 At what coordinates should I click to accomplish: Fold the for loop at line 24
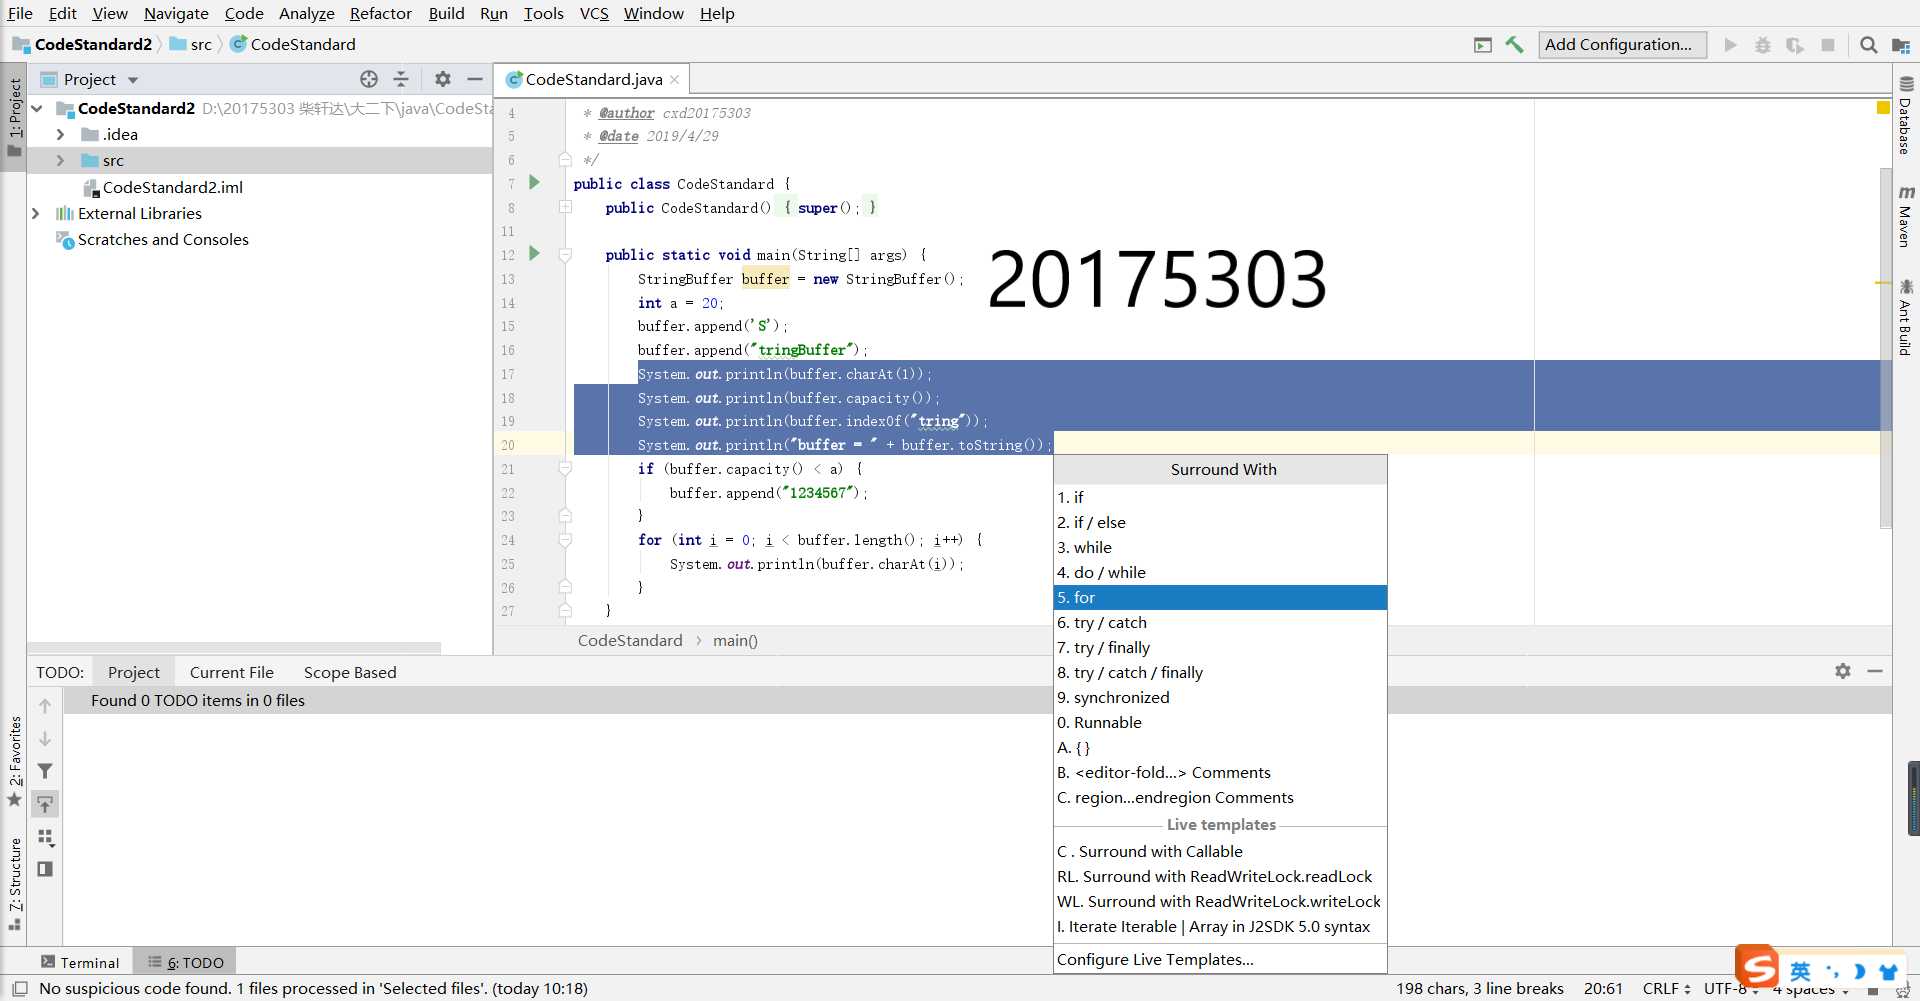[x=565, y=540]
